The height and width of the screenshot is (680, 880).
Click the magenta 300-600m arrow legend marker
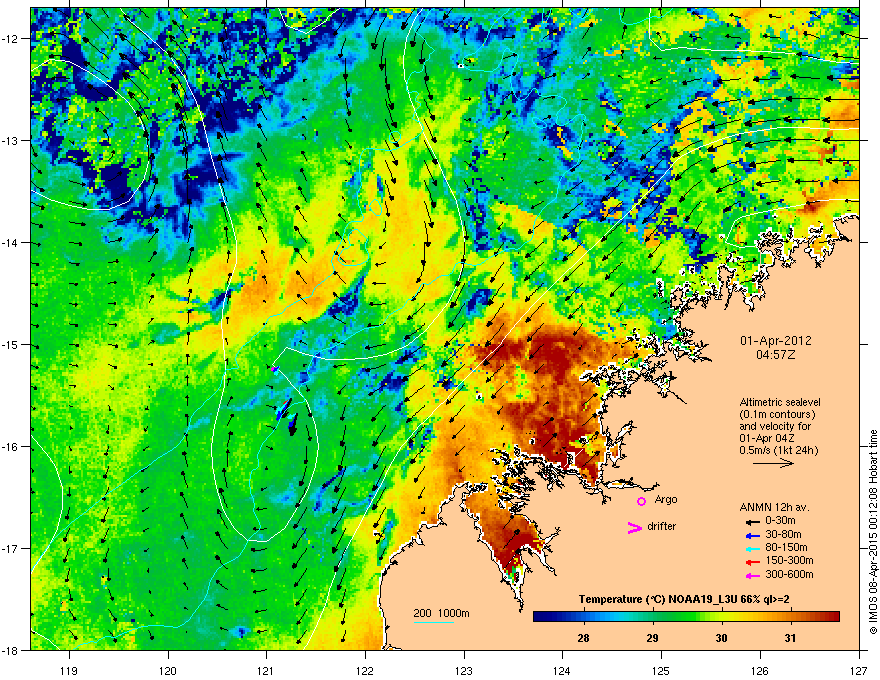pos(752,575)
